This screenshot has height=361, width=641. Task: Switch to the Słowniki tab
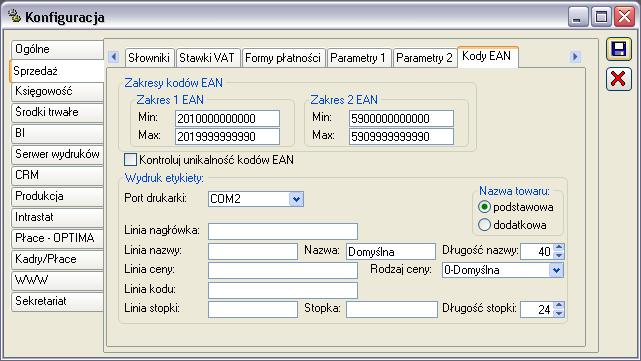(x=149, y=58)
